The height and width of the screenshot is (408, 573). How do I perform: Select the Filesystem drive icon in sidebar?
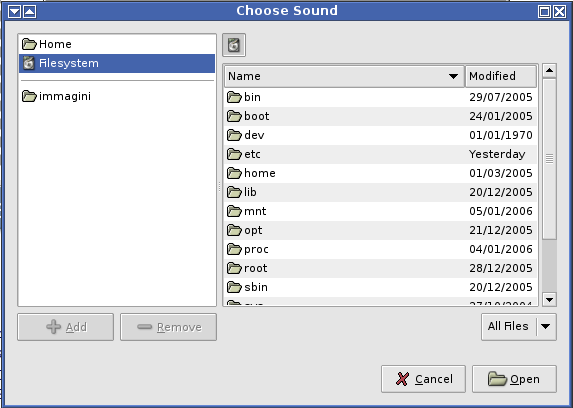[x=29, y=63]
